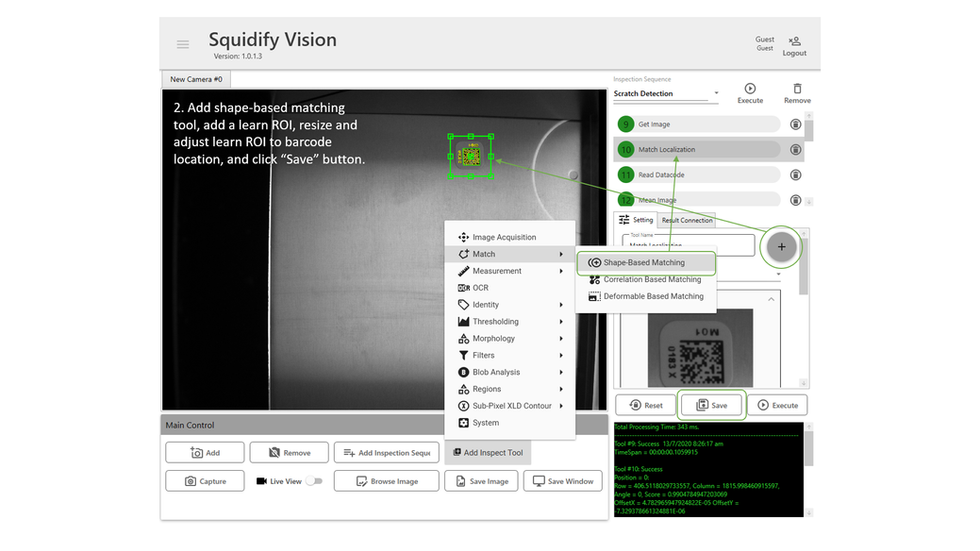Delete the Match Localization step
This screenshot has height=551, width=980.
point(795,149)
